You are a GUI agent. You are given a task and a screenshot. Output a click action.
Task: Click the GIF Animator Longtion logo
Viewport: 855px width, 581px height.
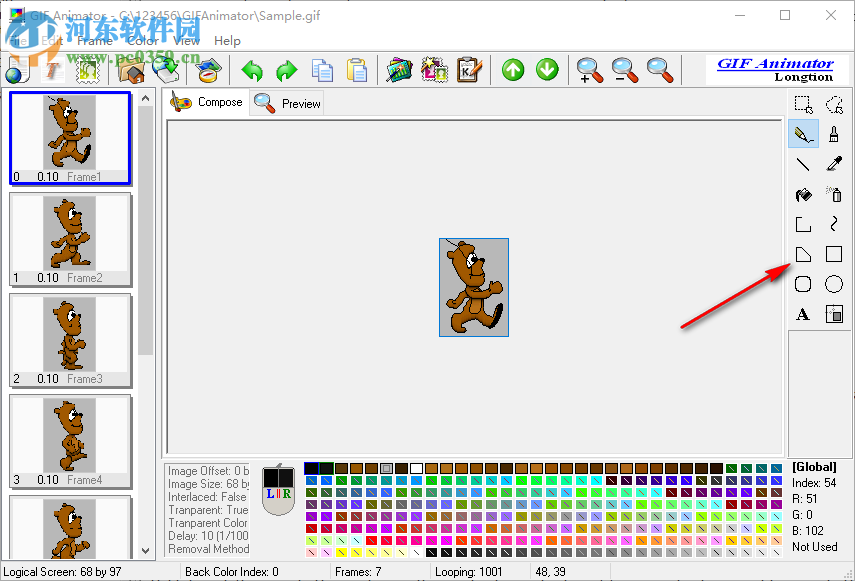coord(778,70)
